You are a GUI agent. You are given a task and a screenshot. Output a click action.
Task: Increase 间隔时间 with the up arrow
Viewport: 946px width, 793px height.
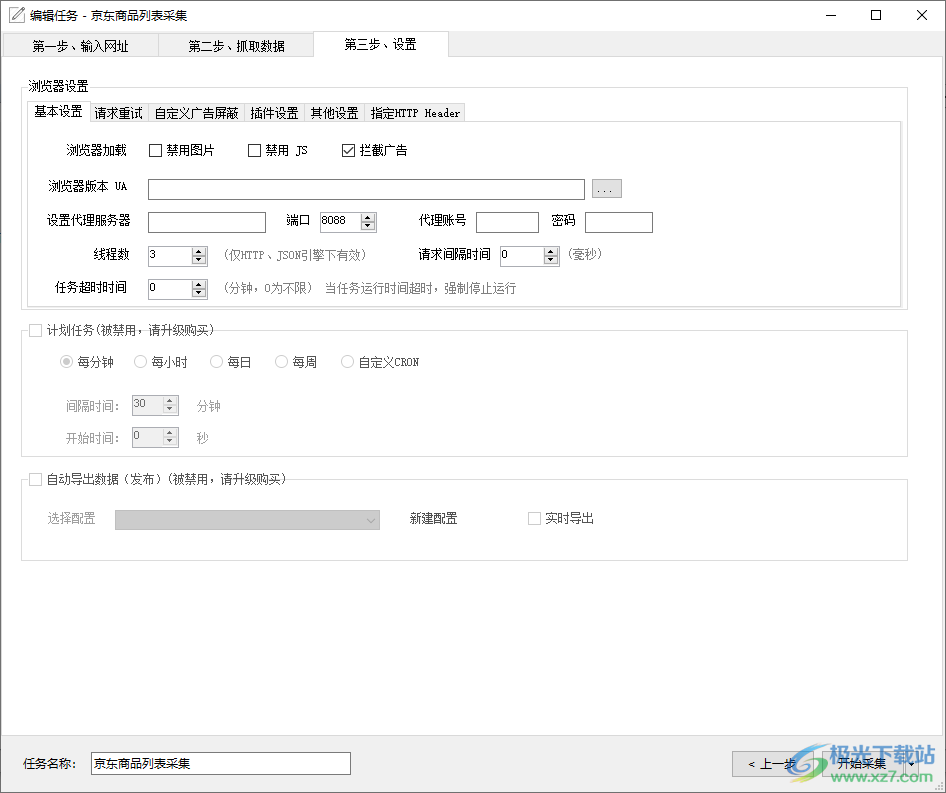tap(170, 401)
